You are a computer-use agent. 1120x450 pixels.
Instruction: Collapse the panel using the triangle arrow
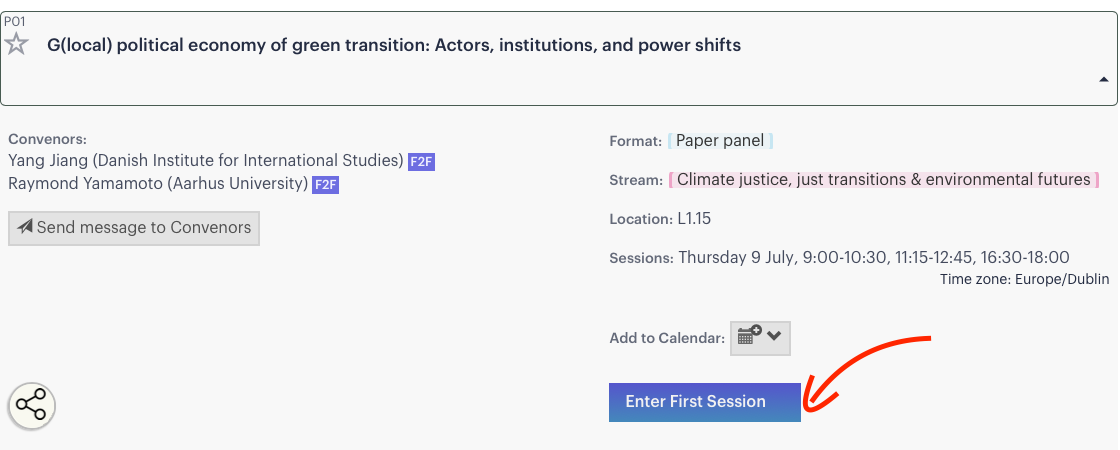click(x=1104, y=80)
